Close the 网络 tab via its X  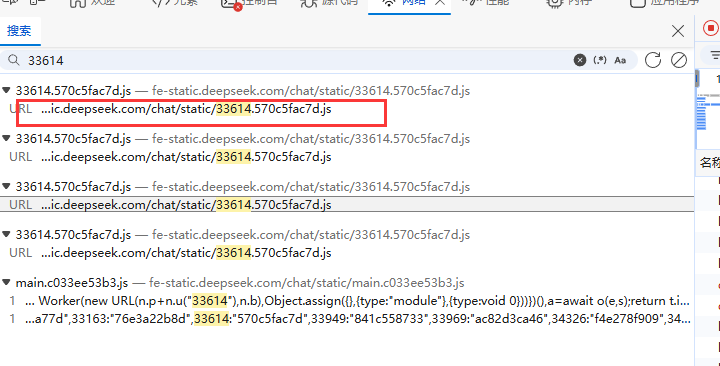click(x=439, y=2)
